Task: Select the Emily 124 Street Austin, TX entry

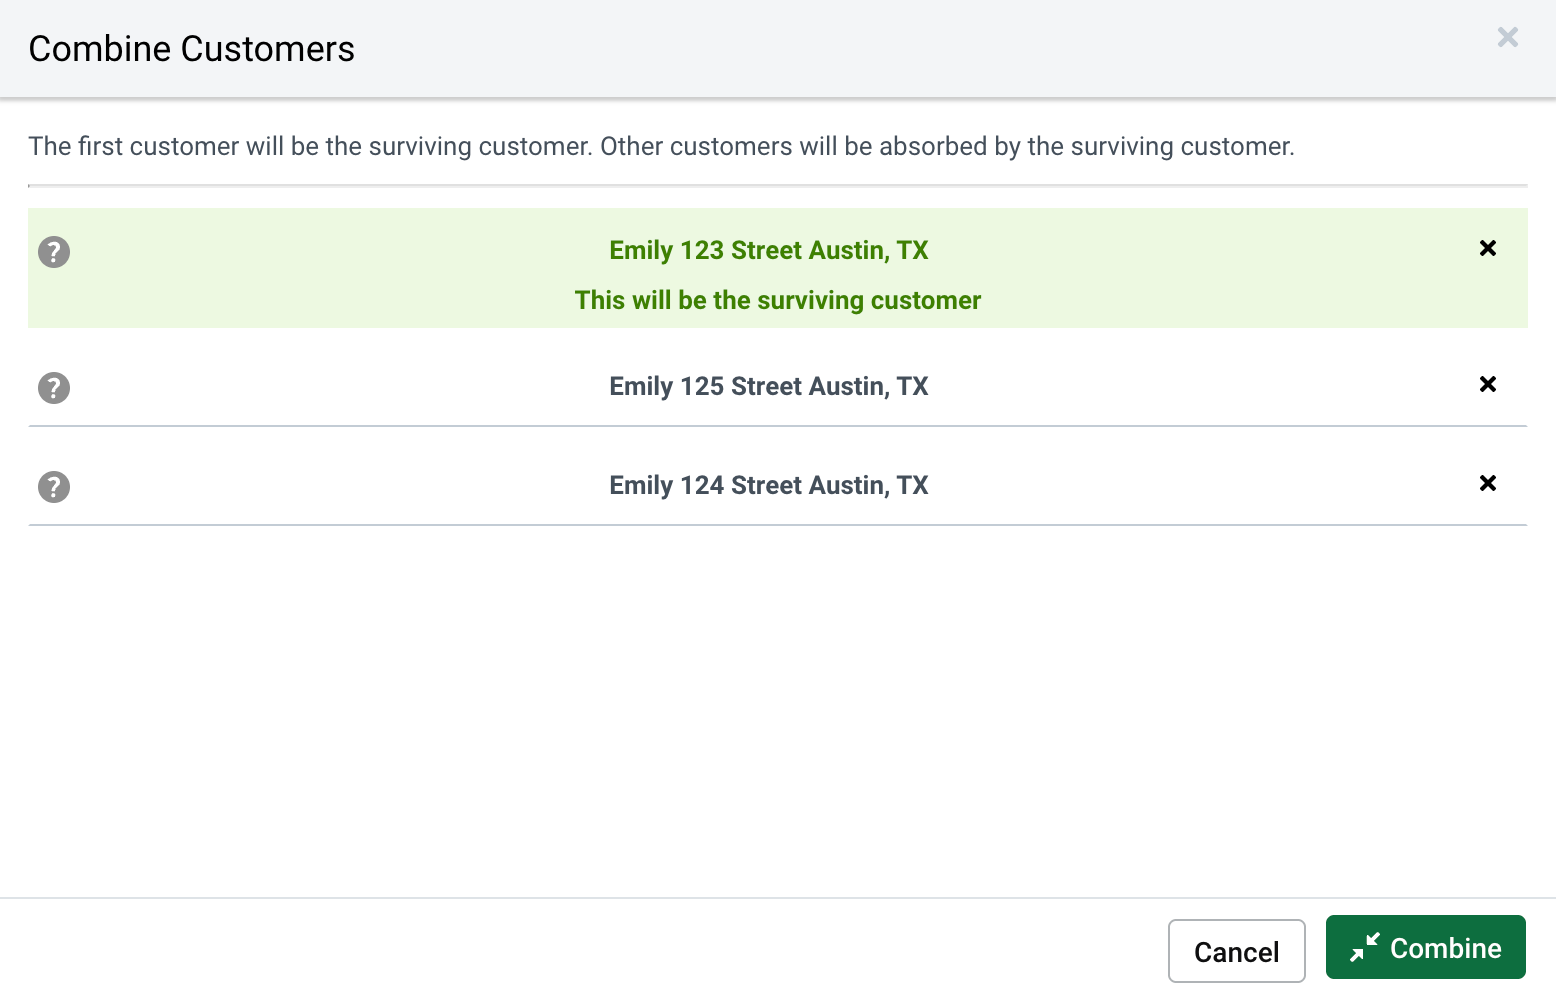Action: click(768, 485)
